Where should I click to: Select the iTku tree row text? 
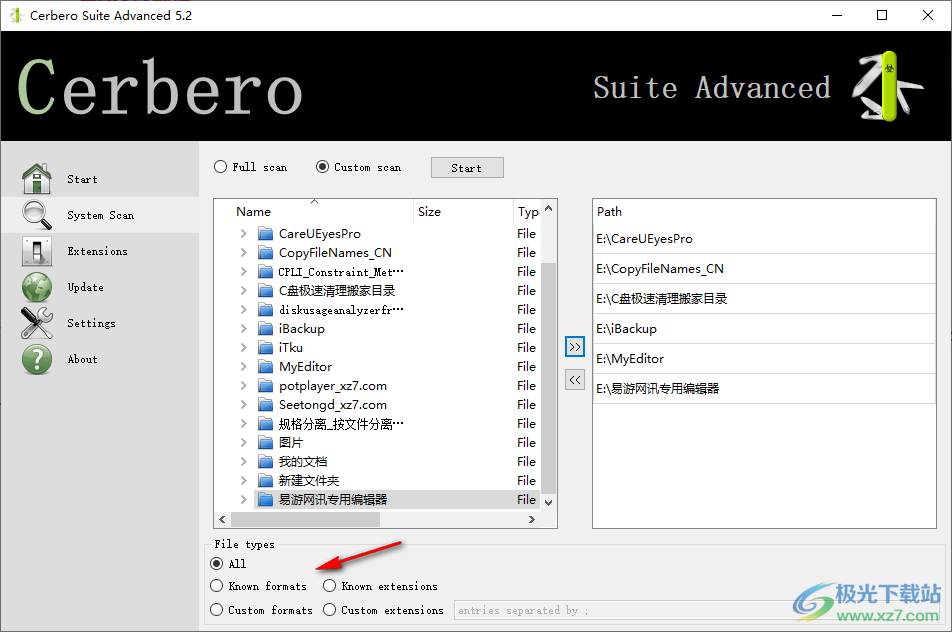click(291, 348)
